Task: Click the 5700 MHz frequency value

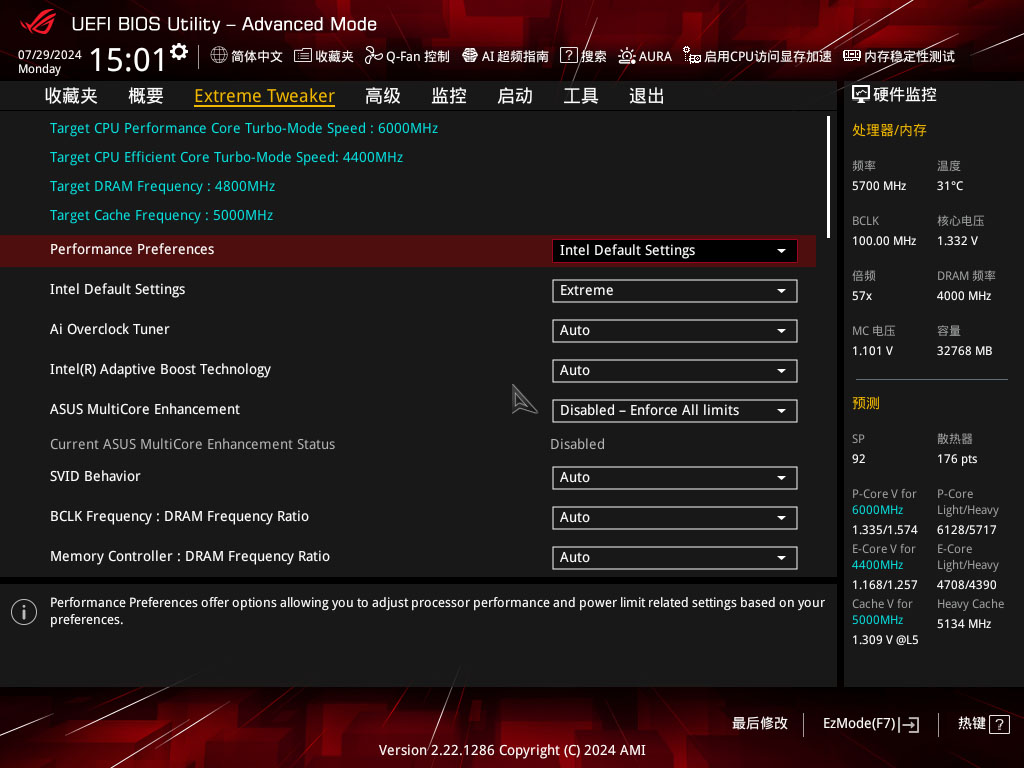Action: coord(879,186)
